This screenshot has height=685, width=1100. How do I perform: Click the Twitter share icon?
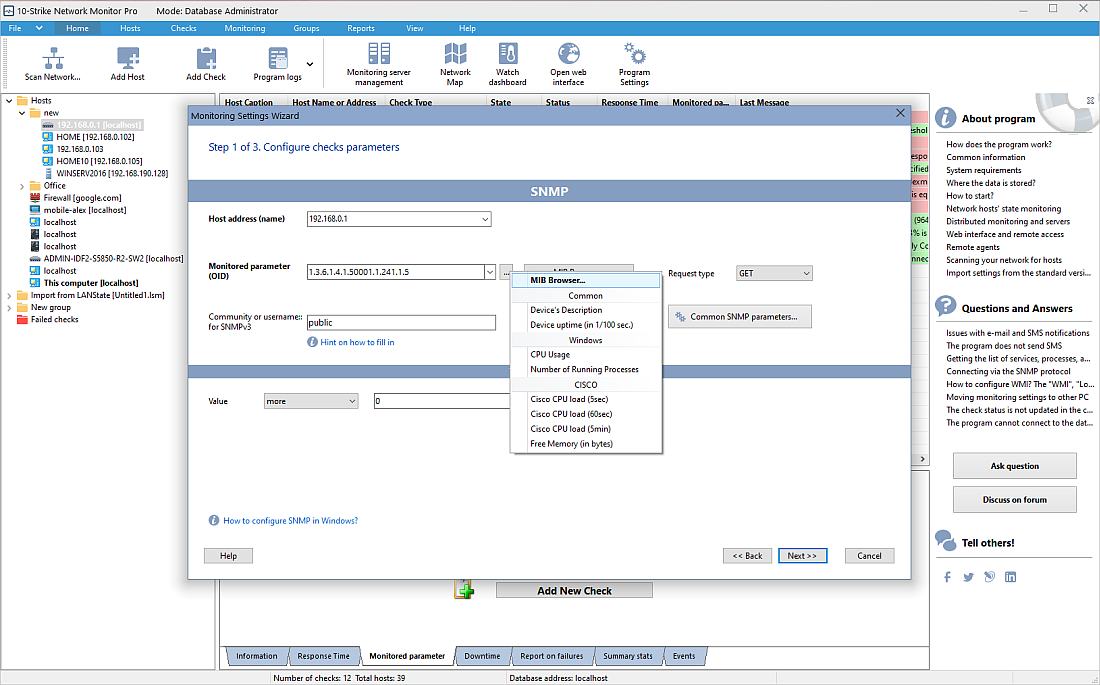(968, 577)
